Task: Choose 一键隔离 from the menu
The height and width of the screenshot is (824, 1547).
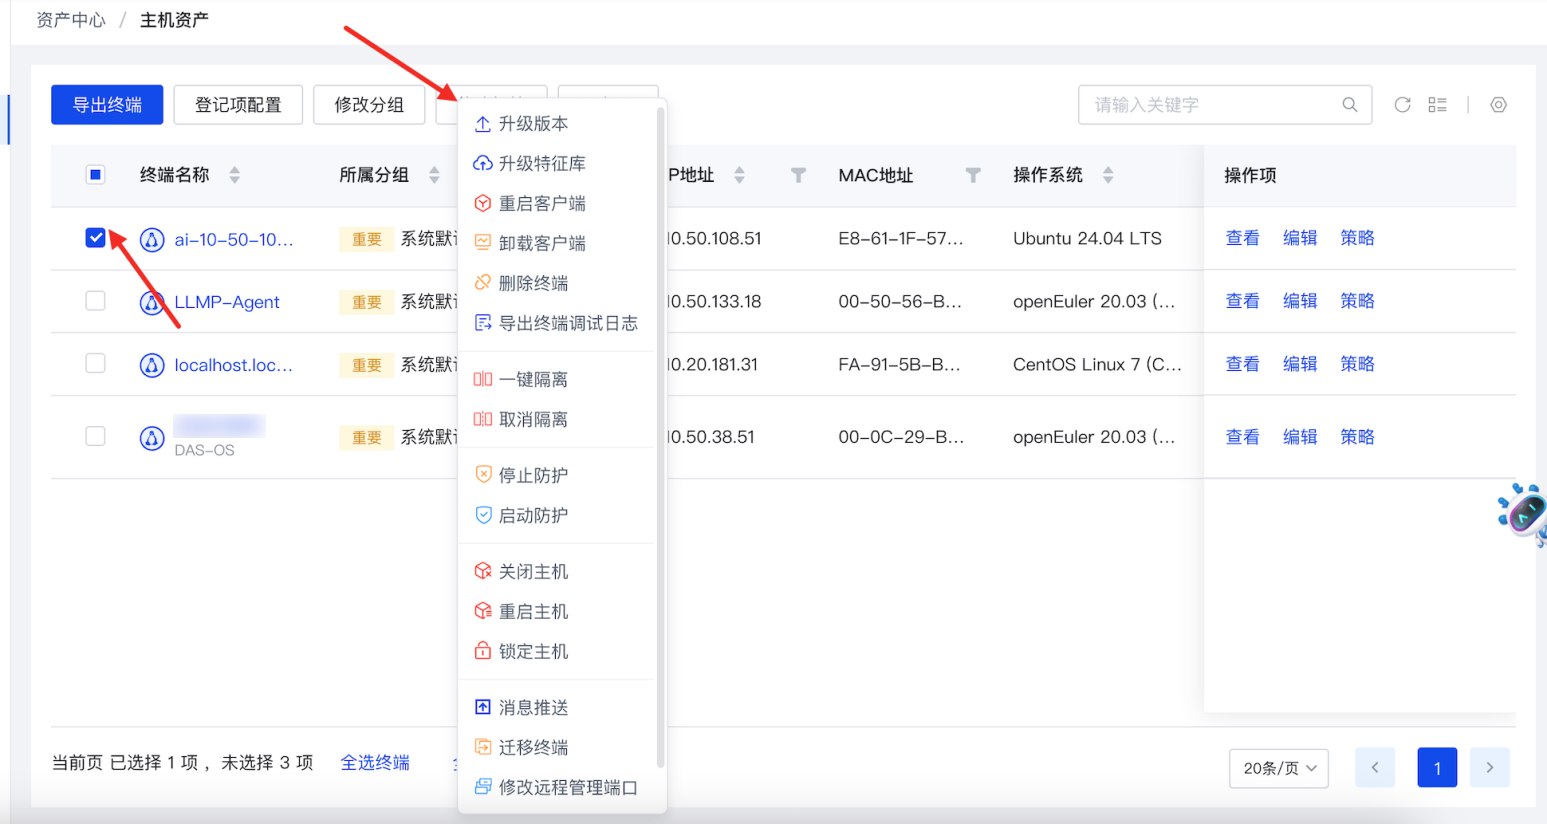Action: click(x=533, y=379)
